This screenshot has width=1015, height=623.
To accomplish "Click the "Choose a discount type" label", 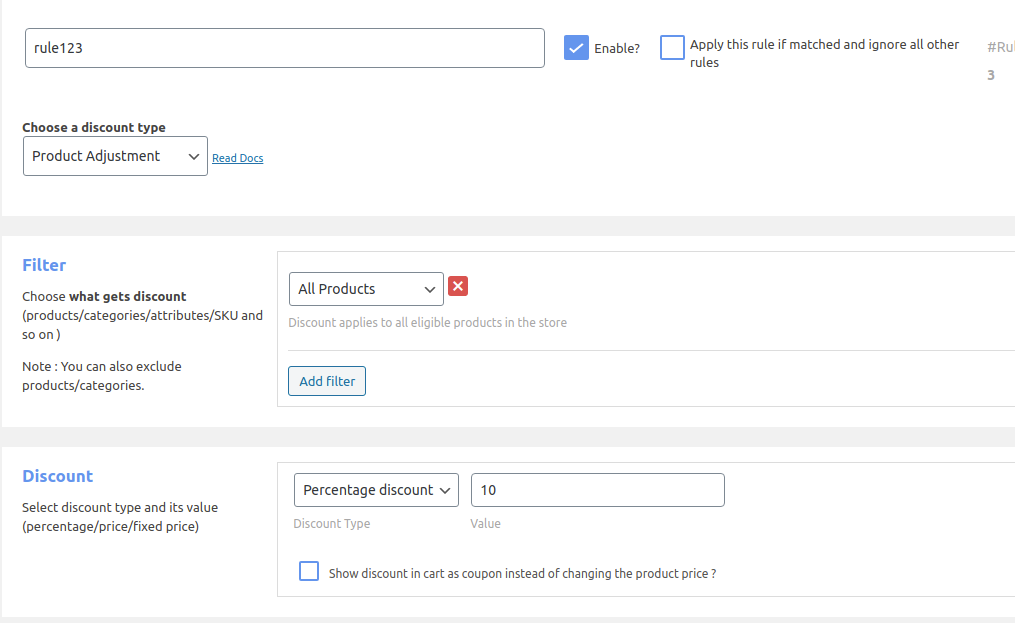I will click(94, 127).
